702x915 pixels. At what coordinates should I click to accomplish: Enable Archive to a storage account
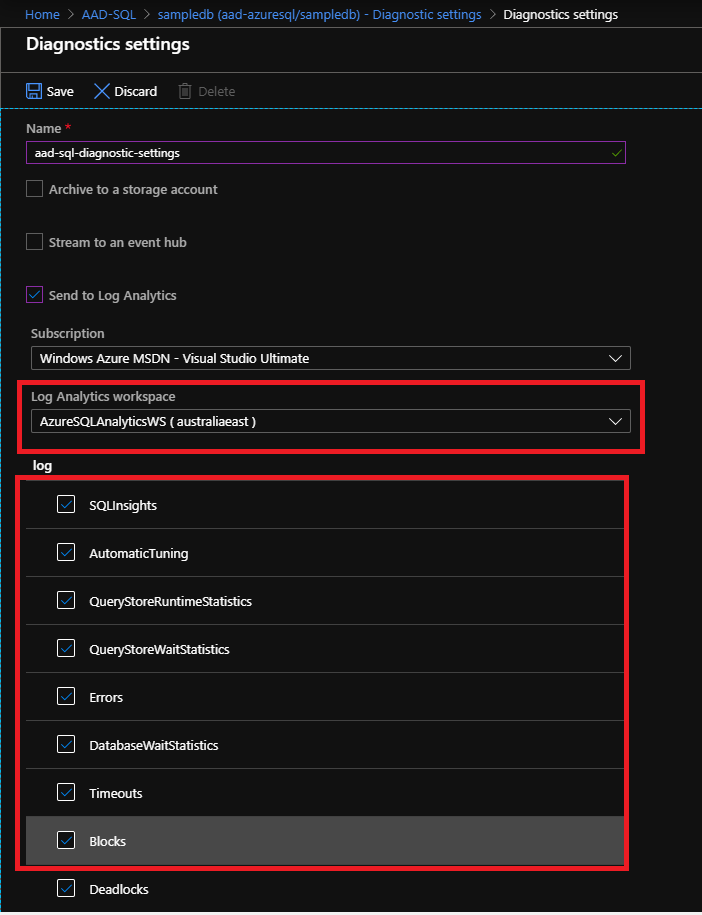tap(34, 188)
